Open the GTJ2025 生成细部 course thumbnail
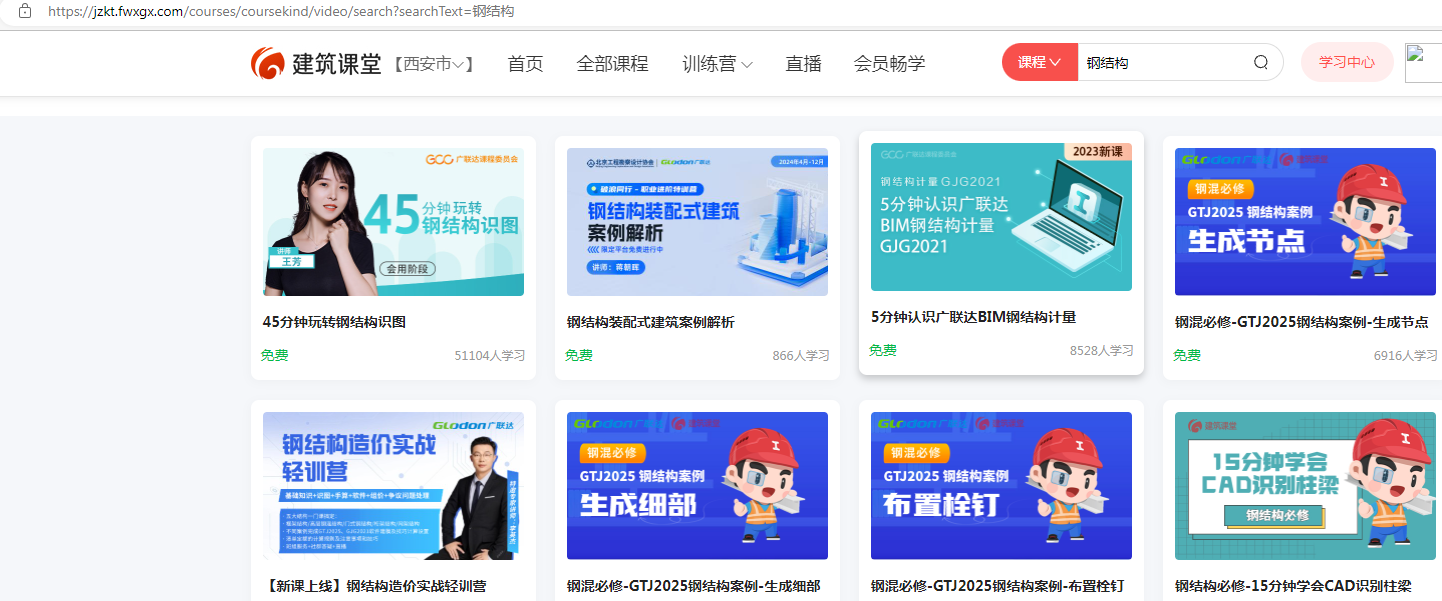Viewport: 1442px width, 601px height. point(697,486)
